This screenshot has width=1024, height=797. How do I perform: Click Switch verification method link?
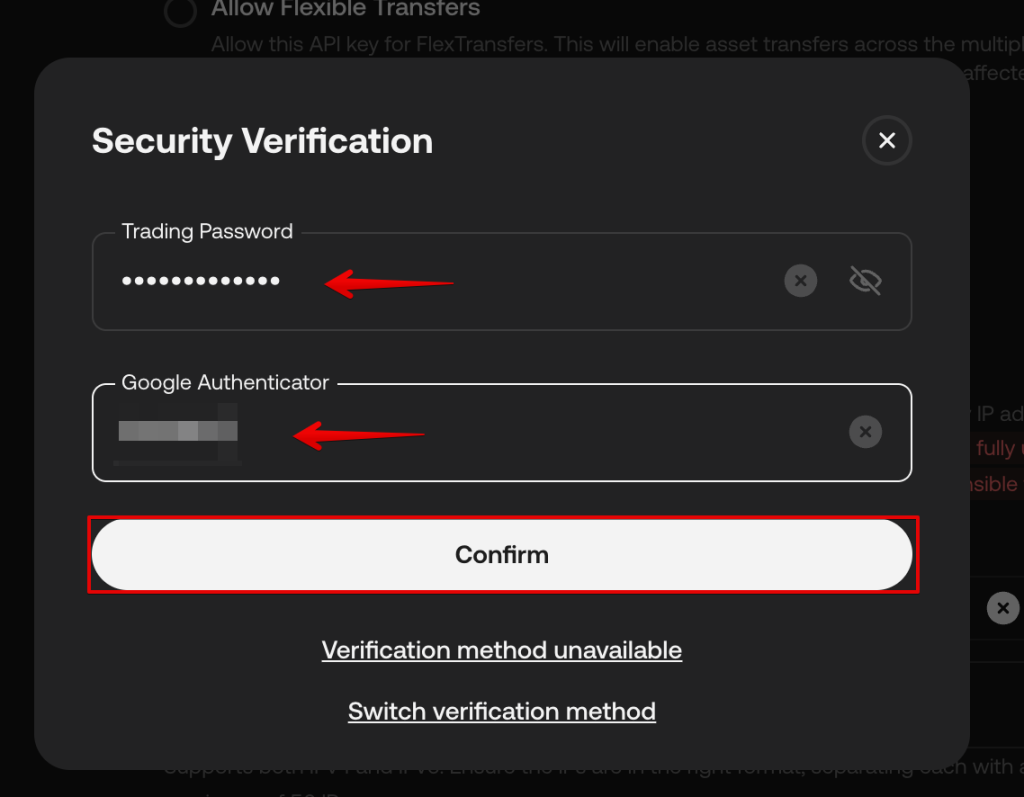point(502,711)
